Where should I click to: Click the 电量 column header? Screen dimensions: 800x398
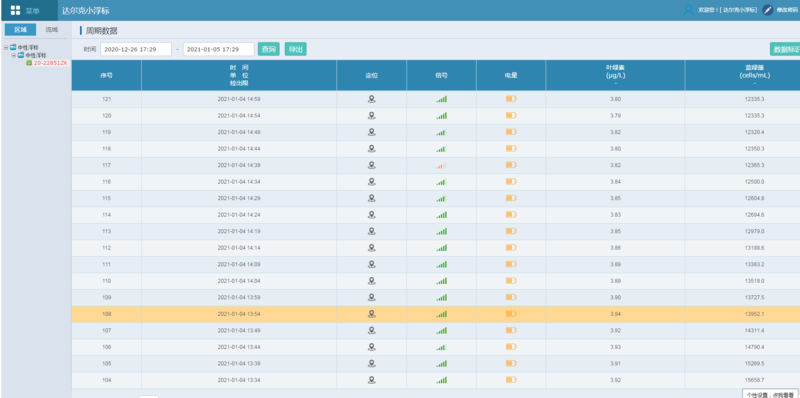511,75
